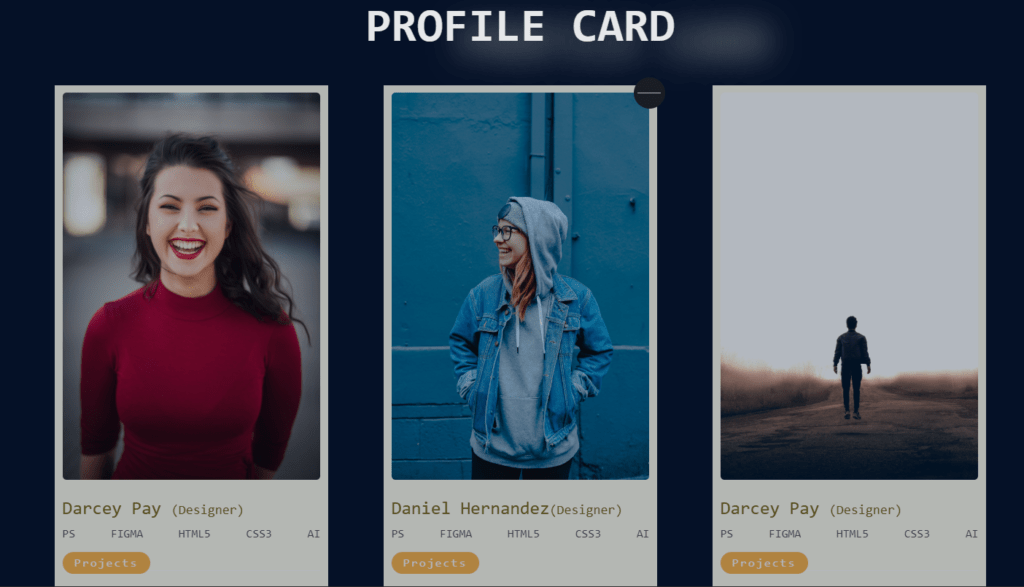Select the woman in red photo
Screen dimensions: 1024x587
pos(191,286)
